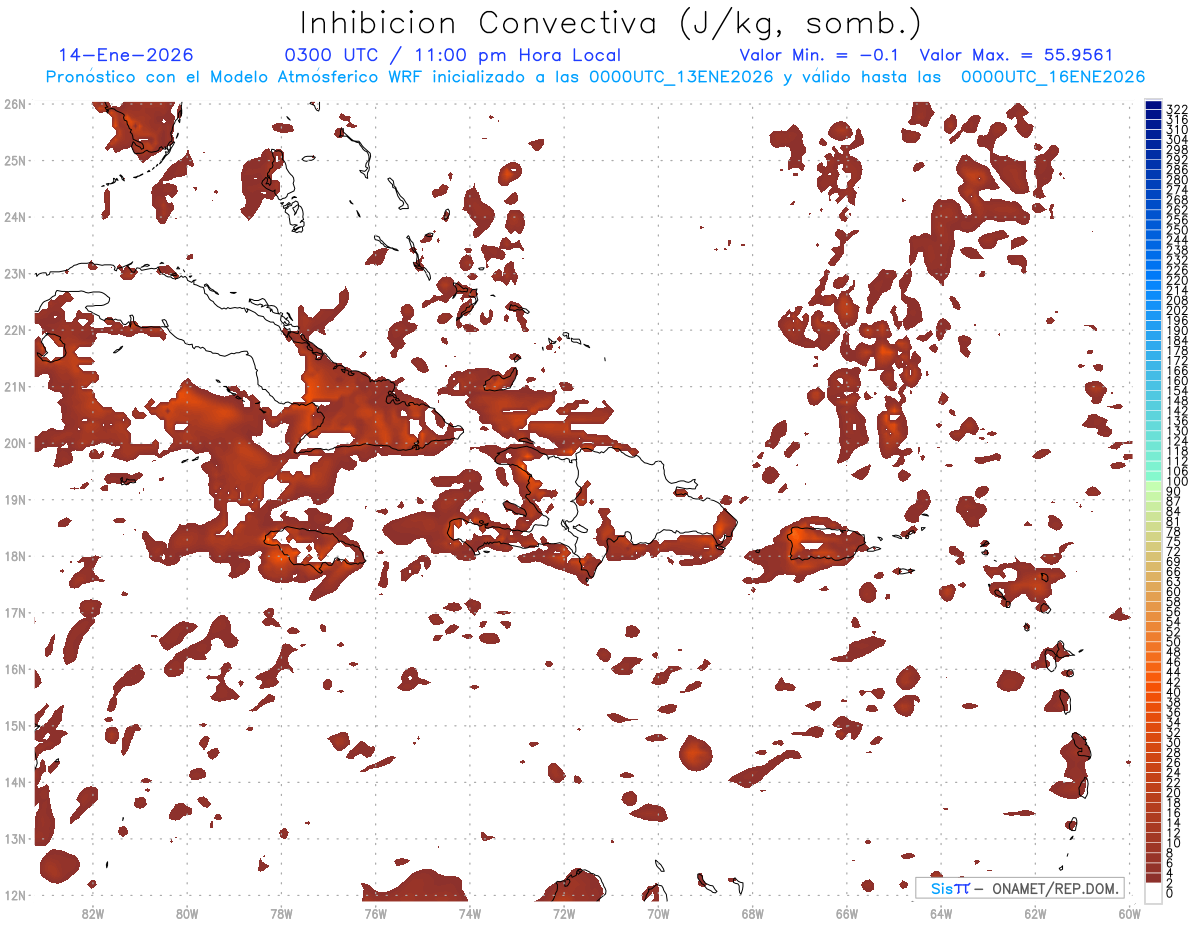This screenshot has height=927, width=1200.
Task: Click the 16N latitude label
Action: (x=15, y=668)
